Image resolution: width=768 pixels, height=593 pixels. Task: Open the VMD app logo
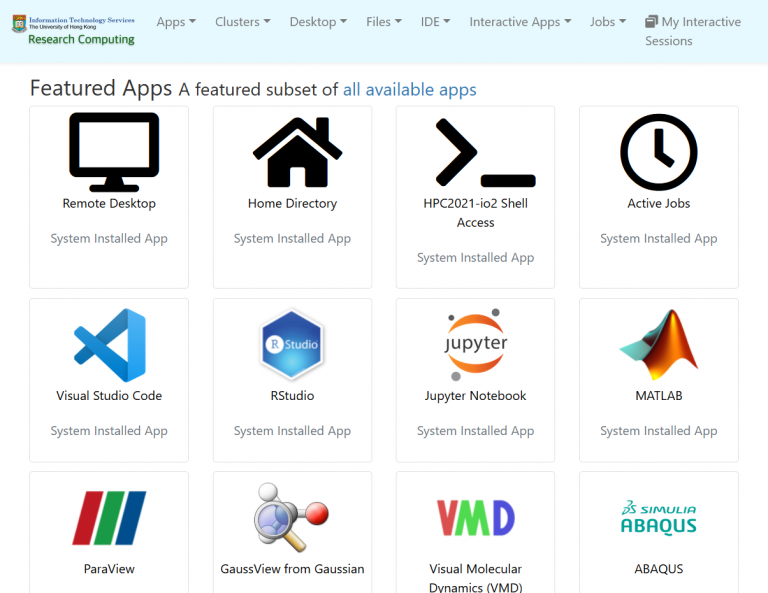coord(475,518)
